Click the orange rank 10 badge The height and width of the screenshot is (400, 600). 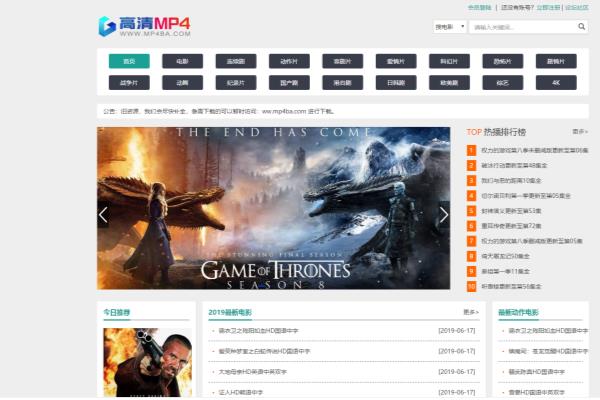click(x=471, y=286)
